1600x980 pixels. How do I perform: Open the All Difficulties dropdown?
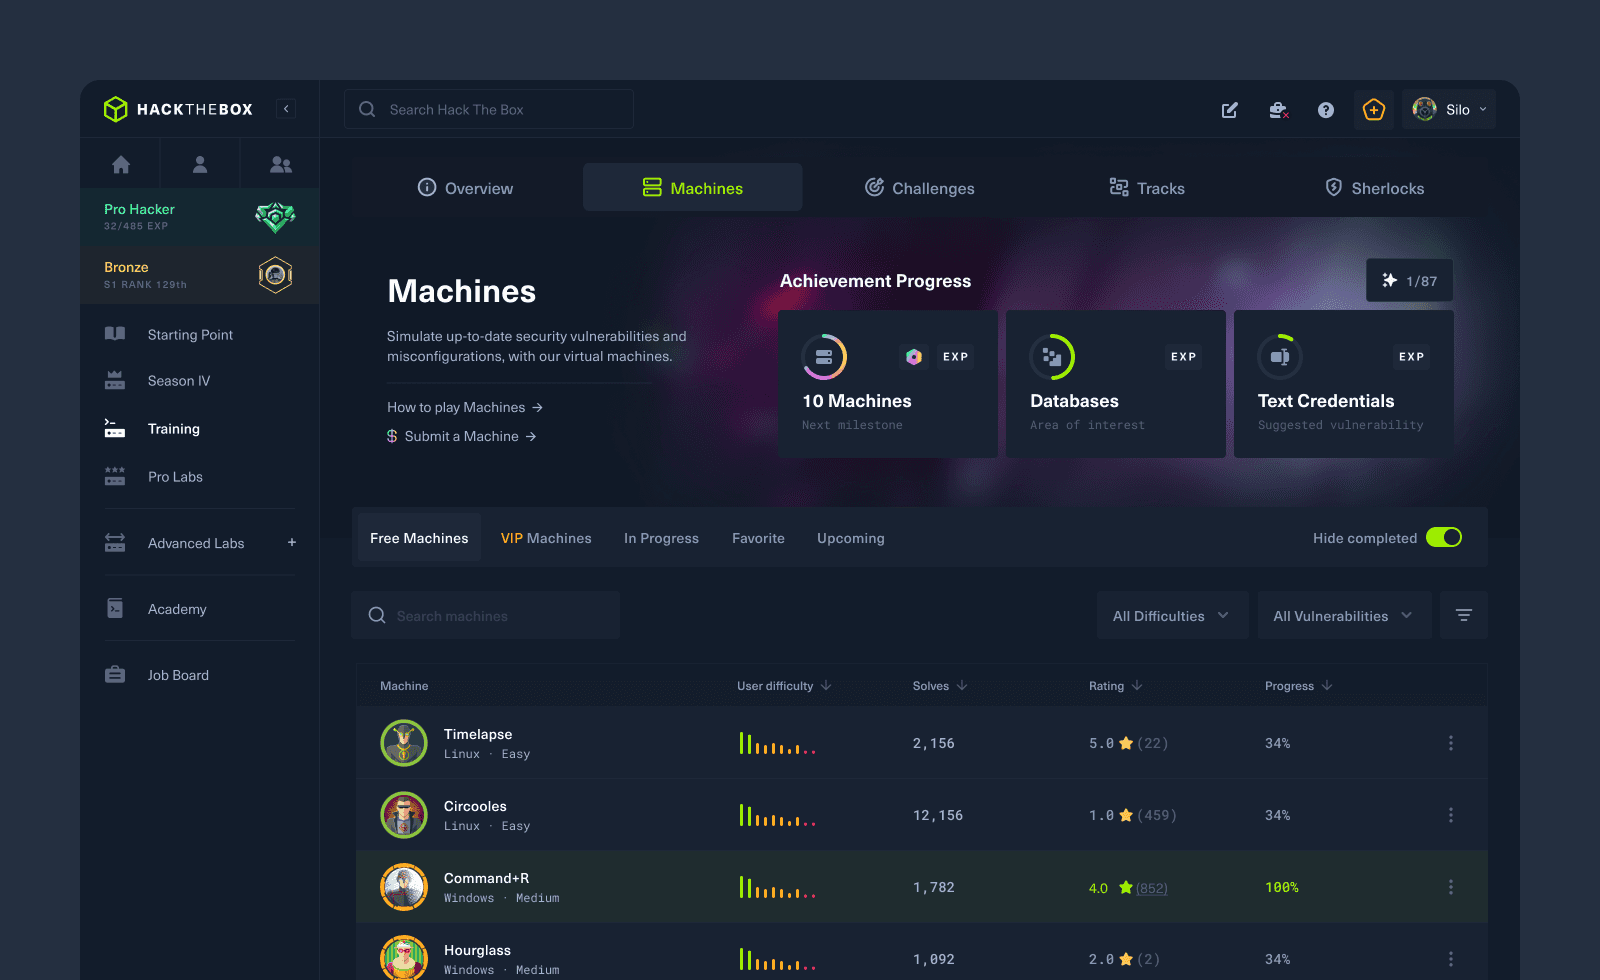tap(1172, 615)
